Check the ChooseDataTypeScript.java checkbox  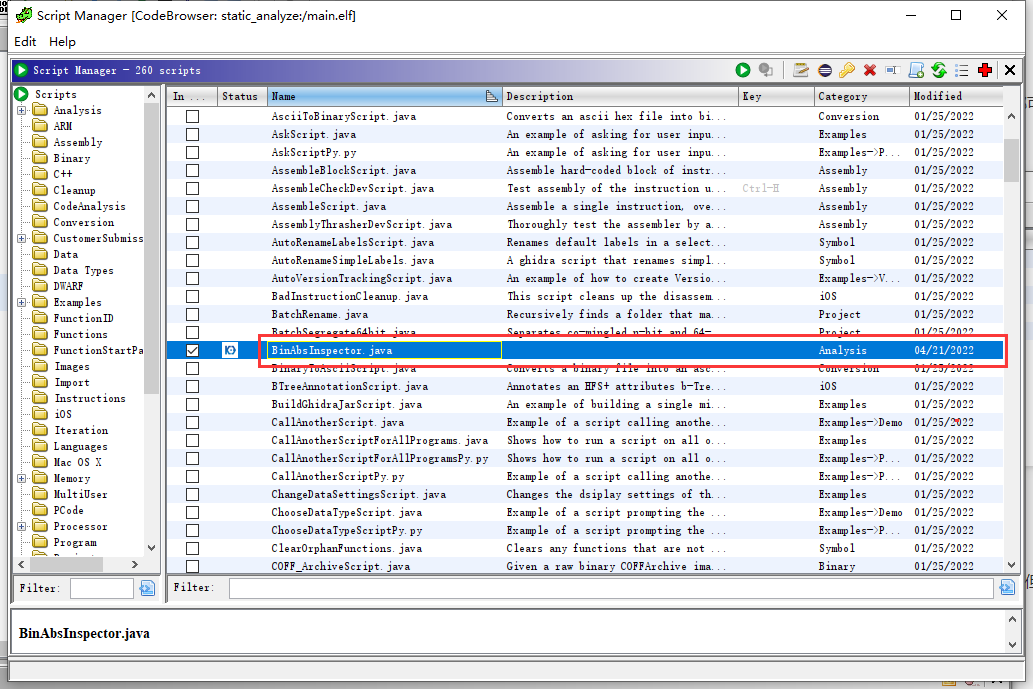[192, 512]
